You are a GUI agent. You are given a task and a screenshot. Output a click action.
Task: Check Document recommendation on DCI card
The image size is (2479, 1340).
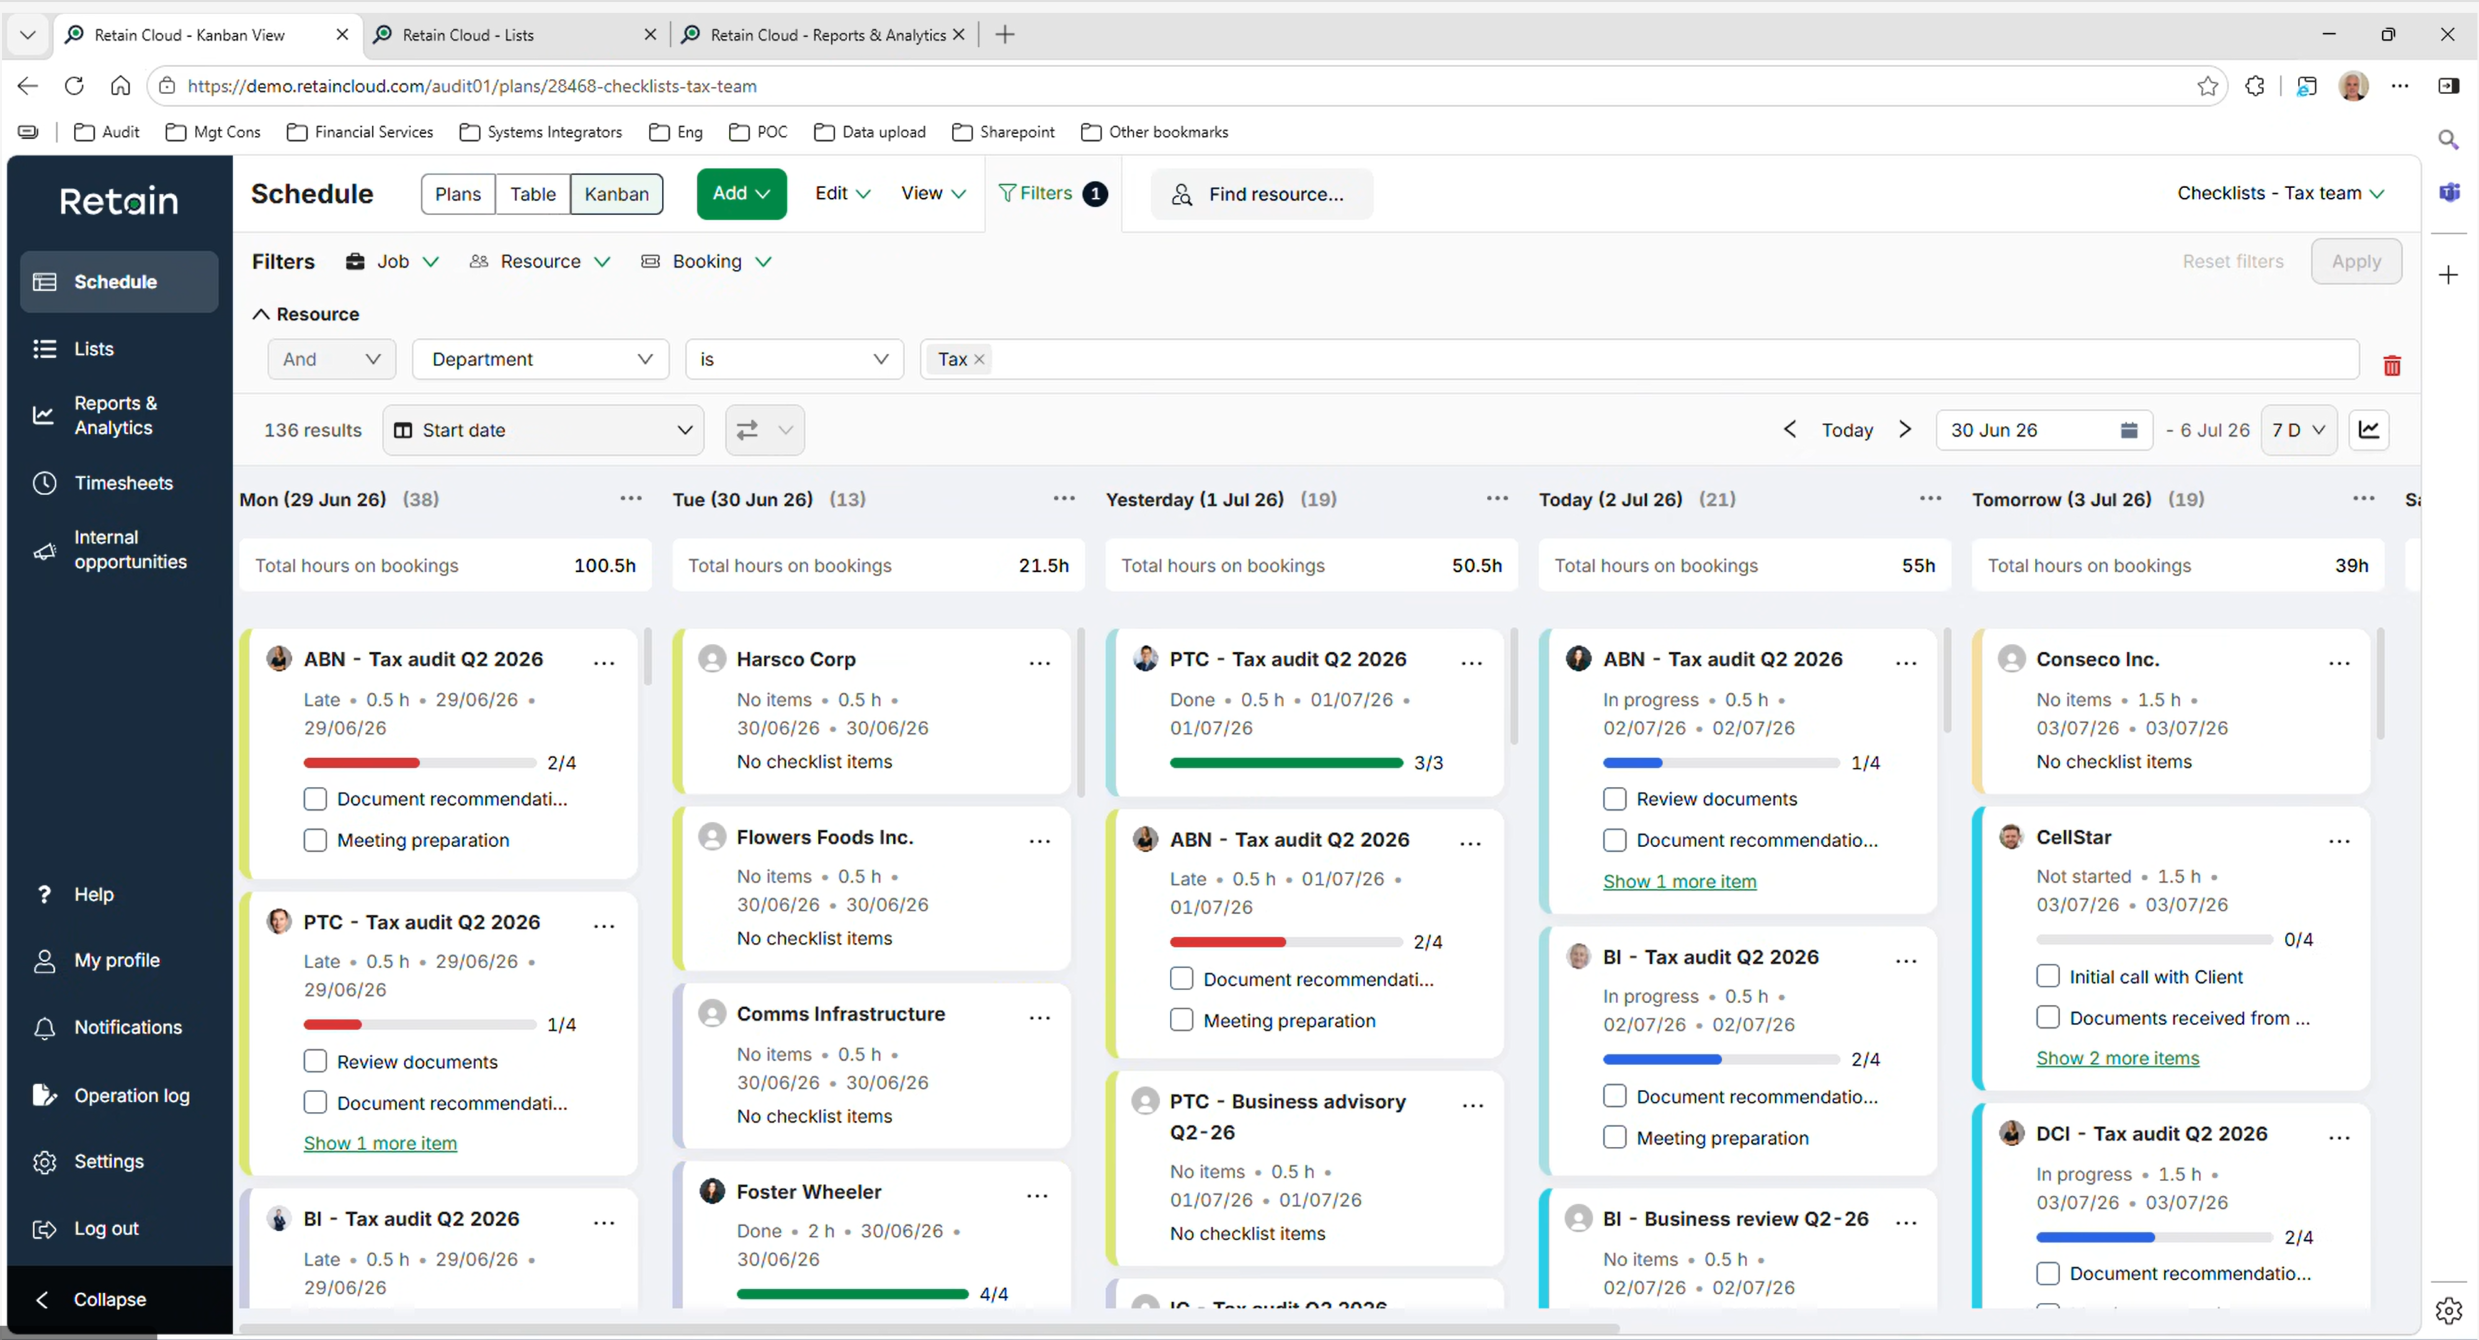point(2047,1273)
